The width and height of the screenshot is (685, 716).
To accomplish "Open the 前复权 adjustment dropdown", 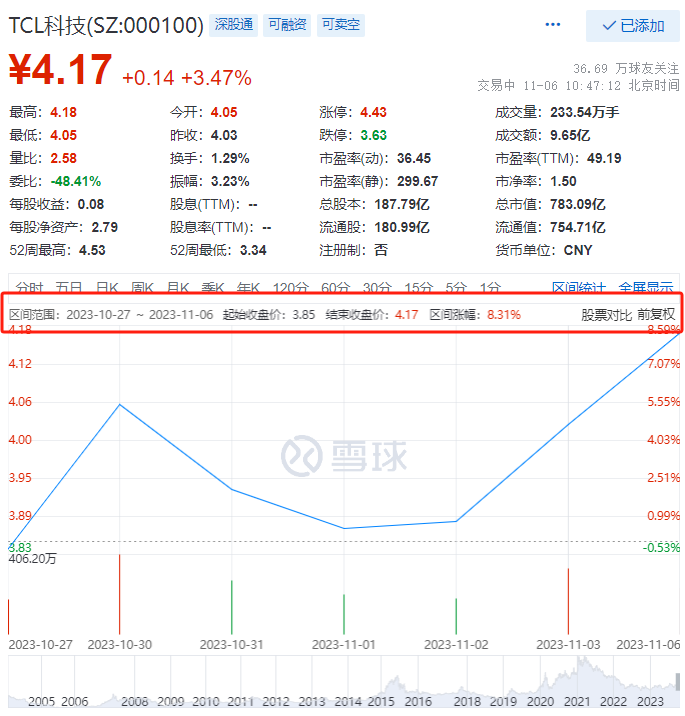I will click(x=656, y=315).
